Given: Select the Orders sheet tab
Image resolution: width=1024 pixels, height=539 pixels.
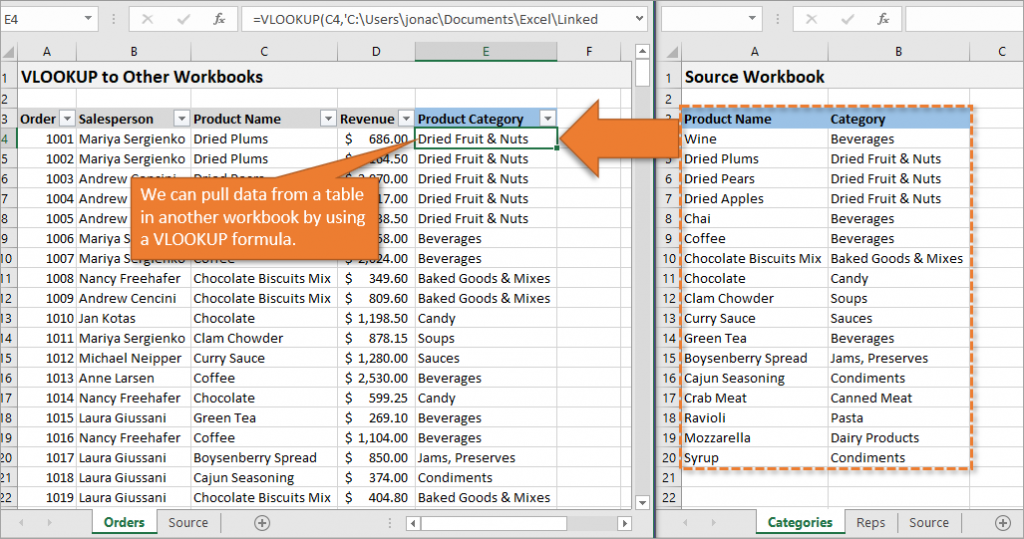Looking at the screenshot, I should [124, 522].
